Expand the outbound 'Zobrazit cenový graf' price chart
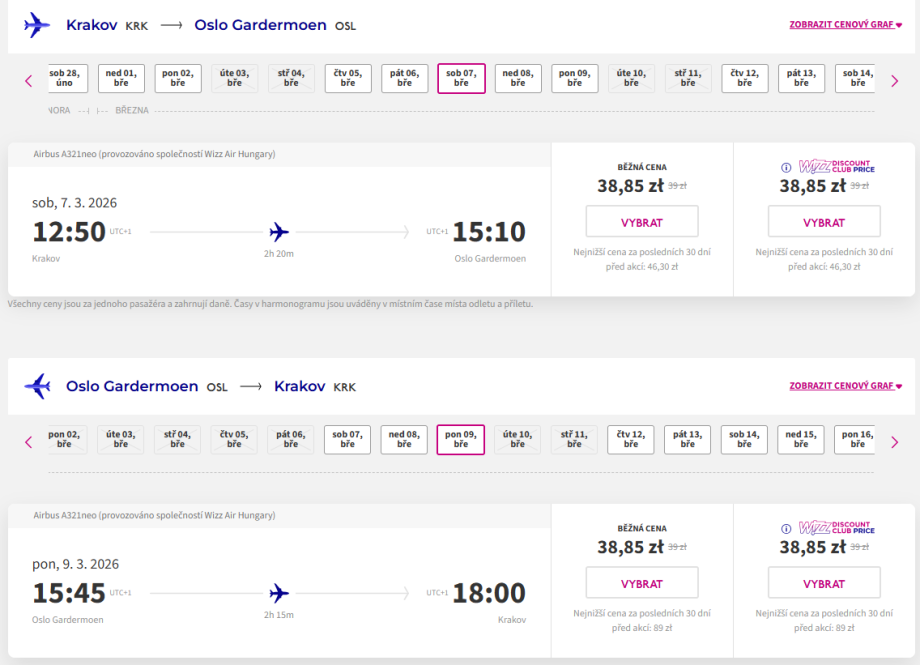 tap(845, 25)
